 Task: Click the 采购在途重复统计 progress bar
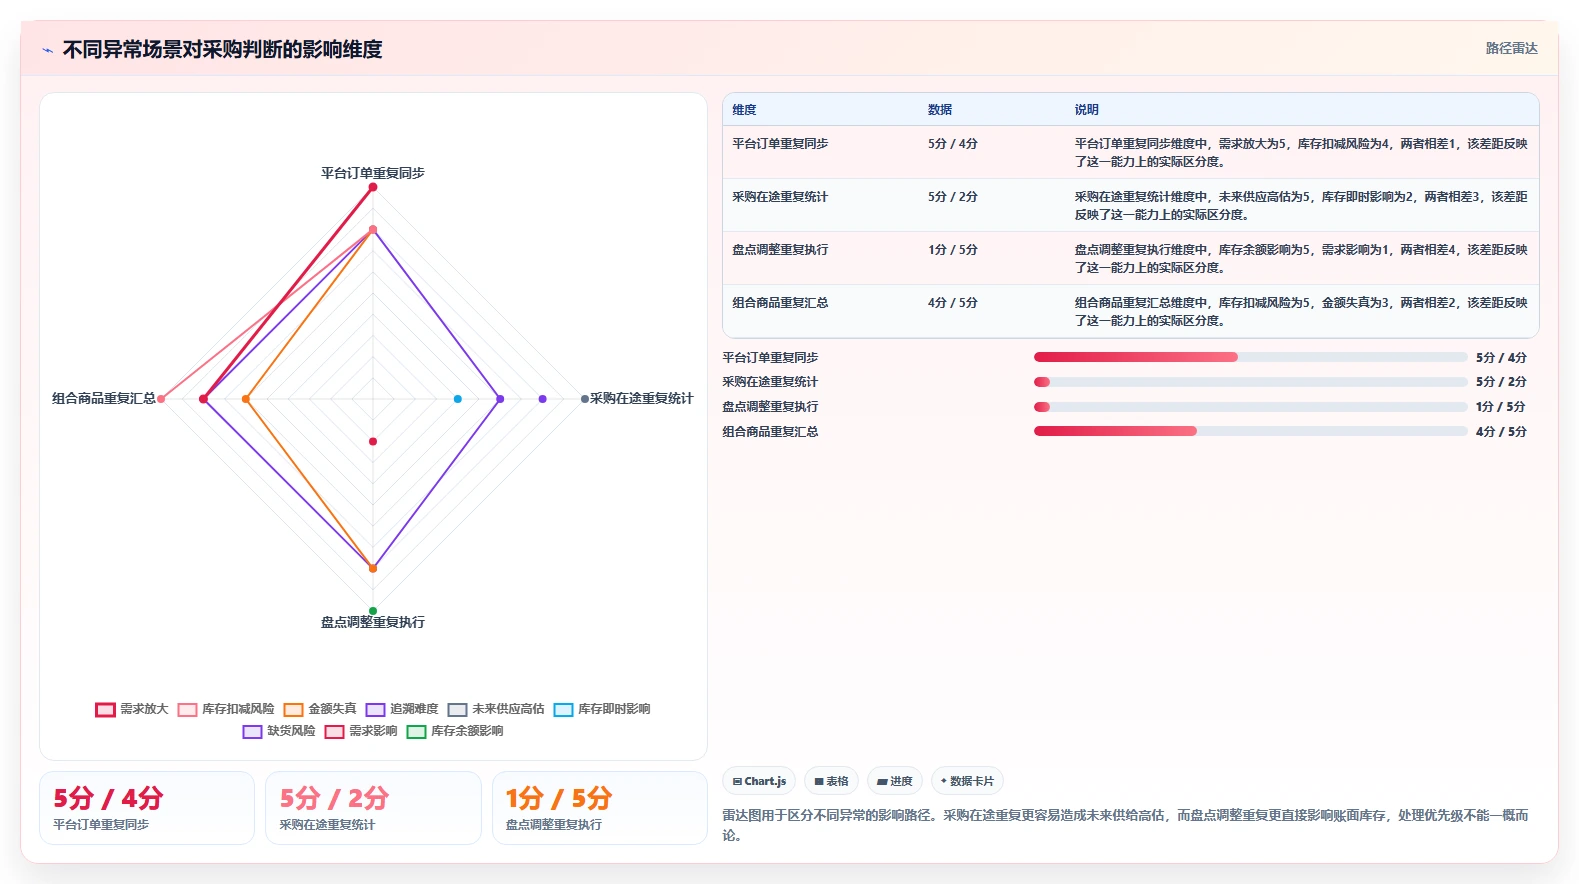click(x=1250, y=382)
